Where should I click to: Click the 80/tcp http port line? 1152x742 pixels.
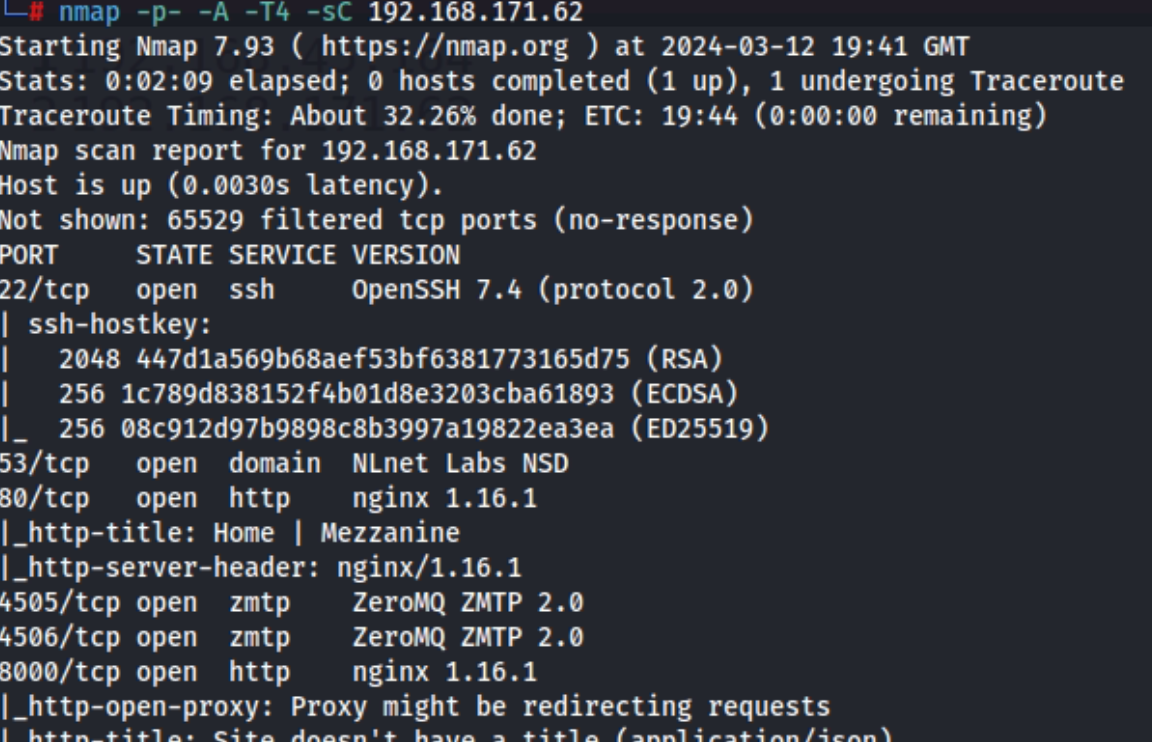click(x=268, y=498)
